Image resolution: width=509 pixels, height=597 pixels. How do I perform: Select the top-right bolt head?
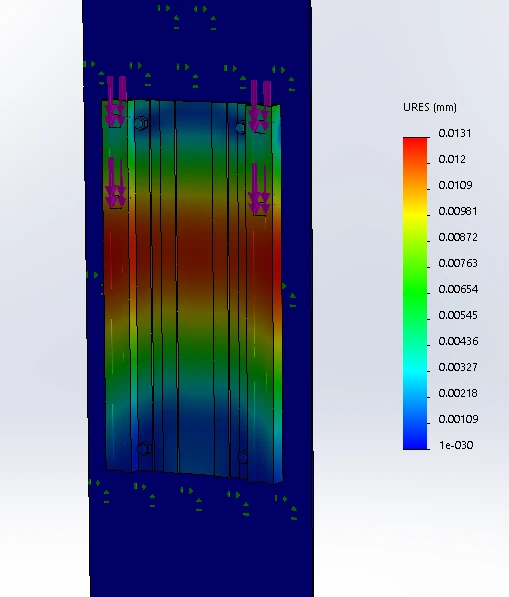point(241,128)
